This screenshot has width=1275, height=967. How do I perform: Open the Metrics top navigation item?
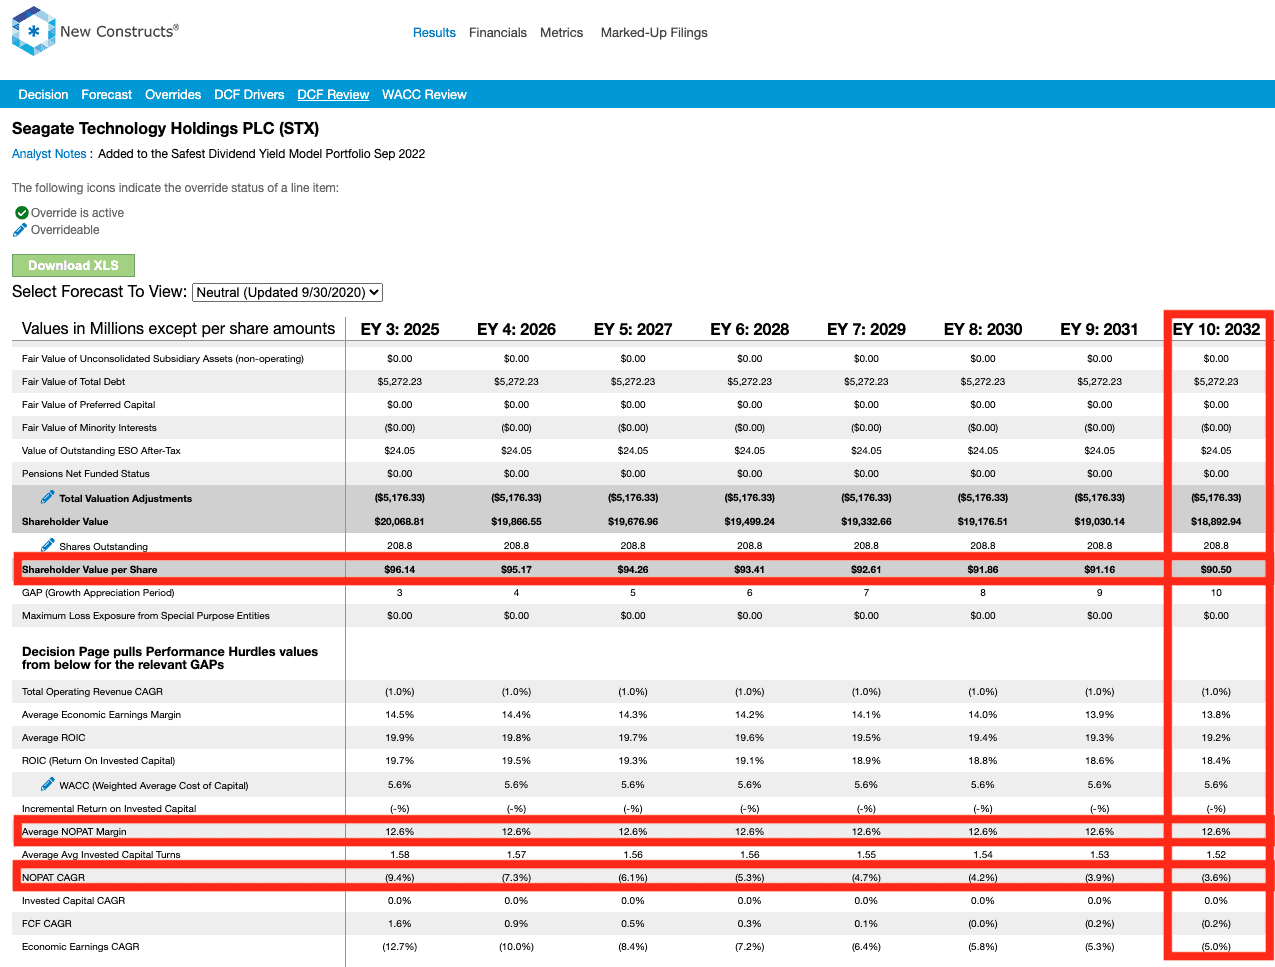(x=561, y=33)
